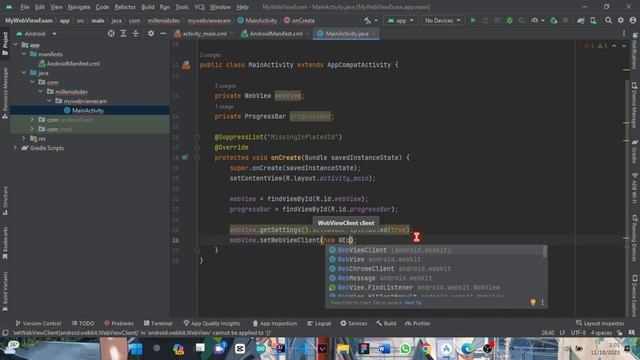Click the Select Opened File target icon
The height and width of the screenshot is (360, 640).
[x=111, y=34]
